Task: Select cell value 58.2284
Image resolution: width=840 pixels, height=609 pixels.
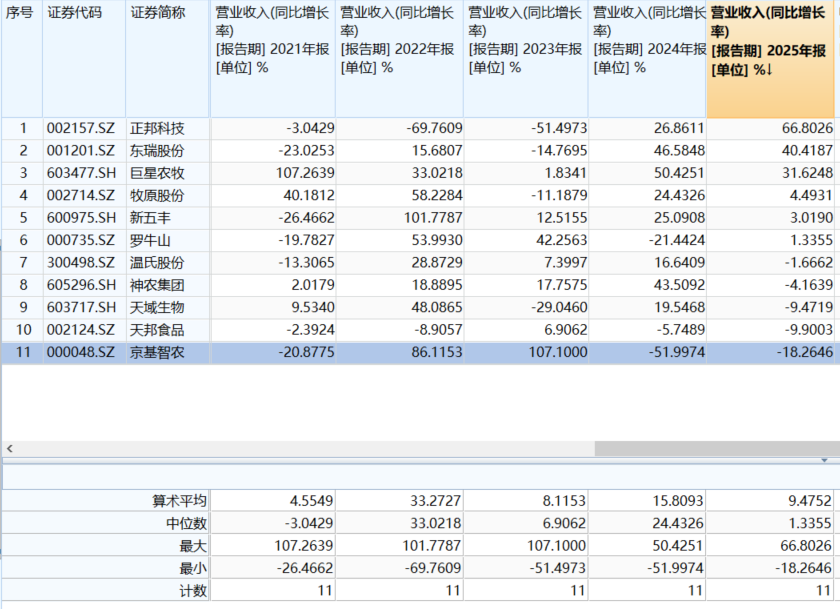Action: pos(437,196)
